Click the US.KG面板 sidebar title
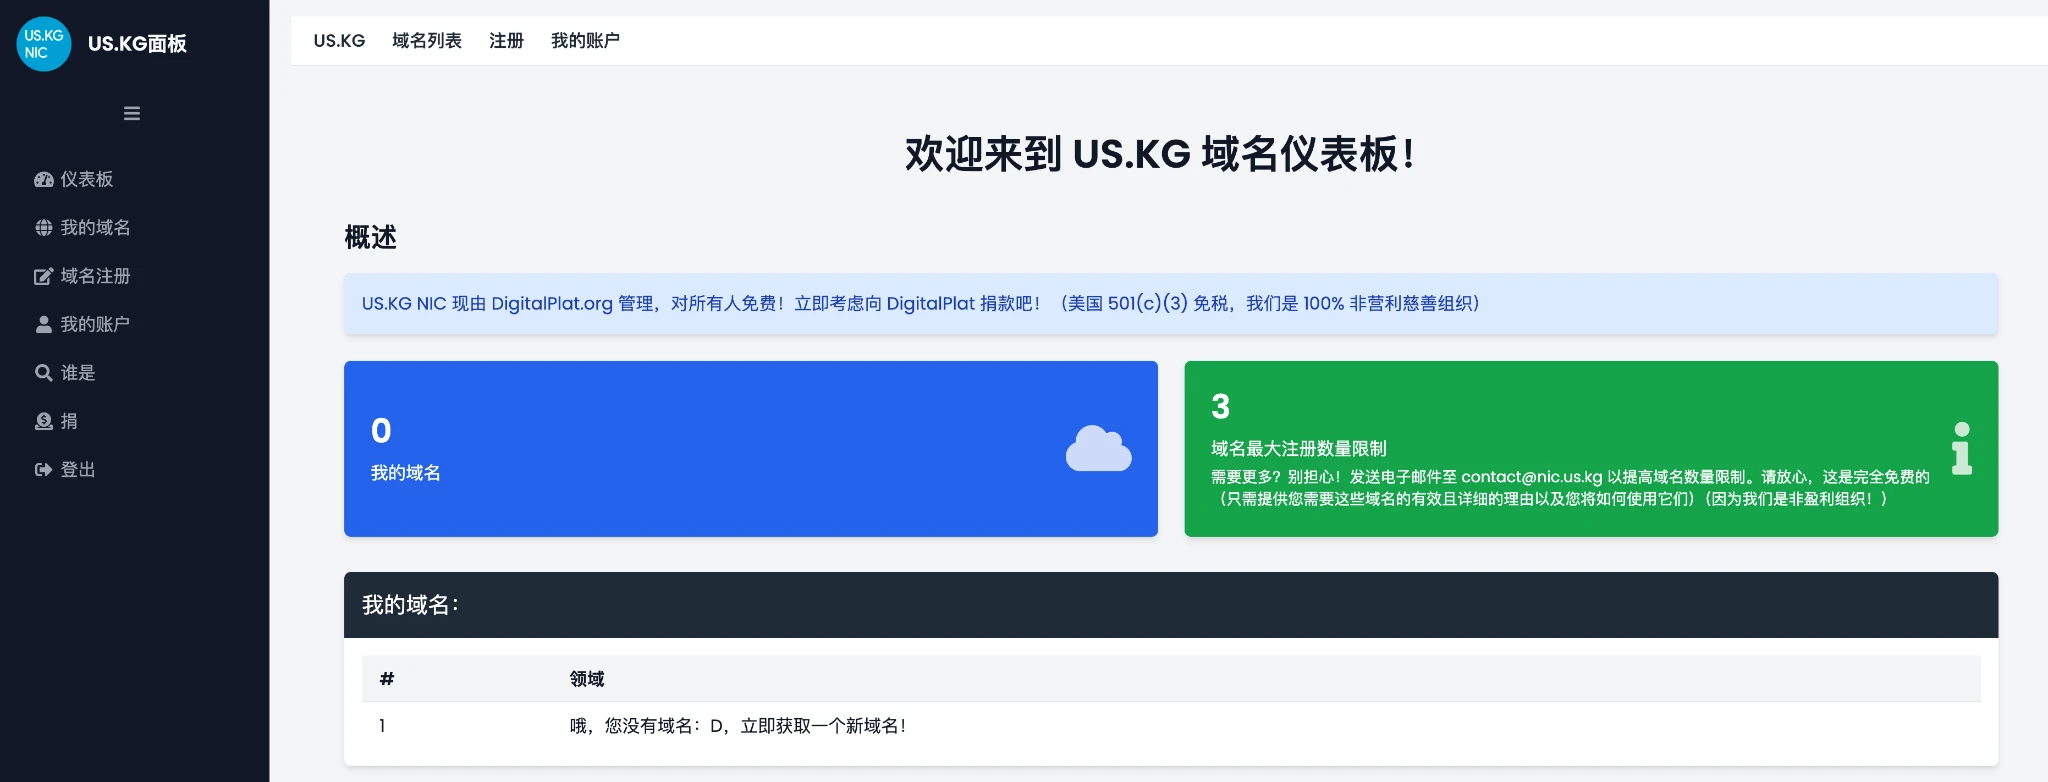 tap(137, 44)
